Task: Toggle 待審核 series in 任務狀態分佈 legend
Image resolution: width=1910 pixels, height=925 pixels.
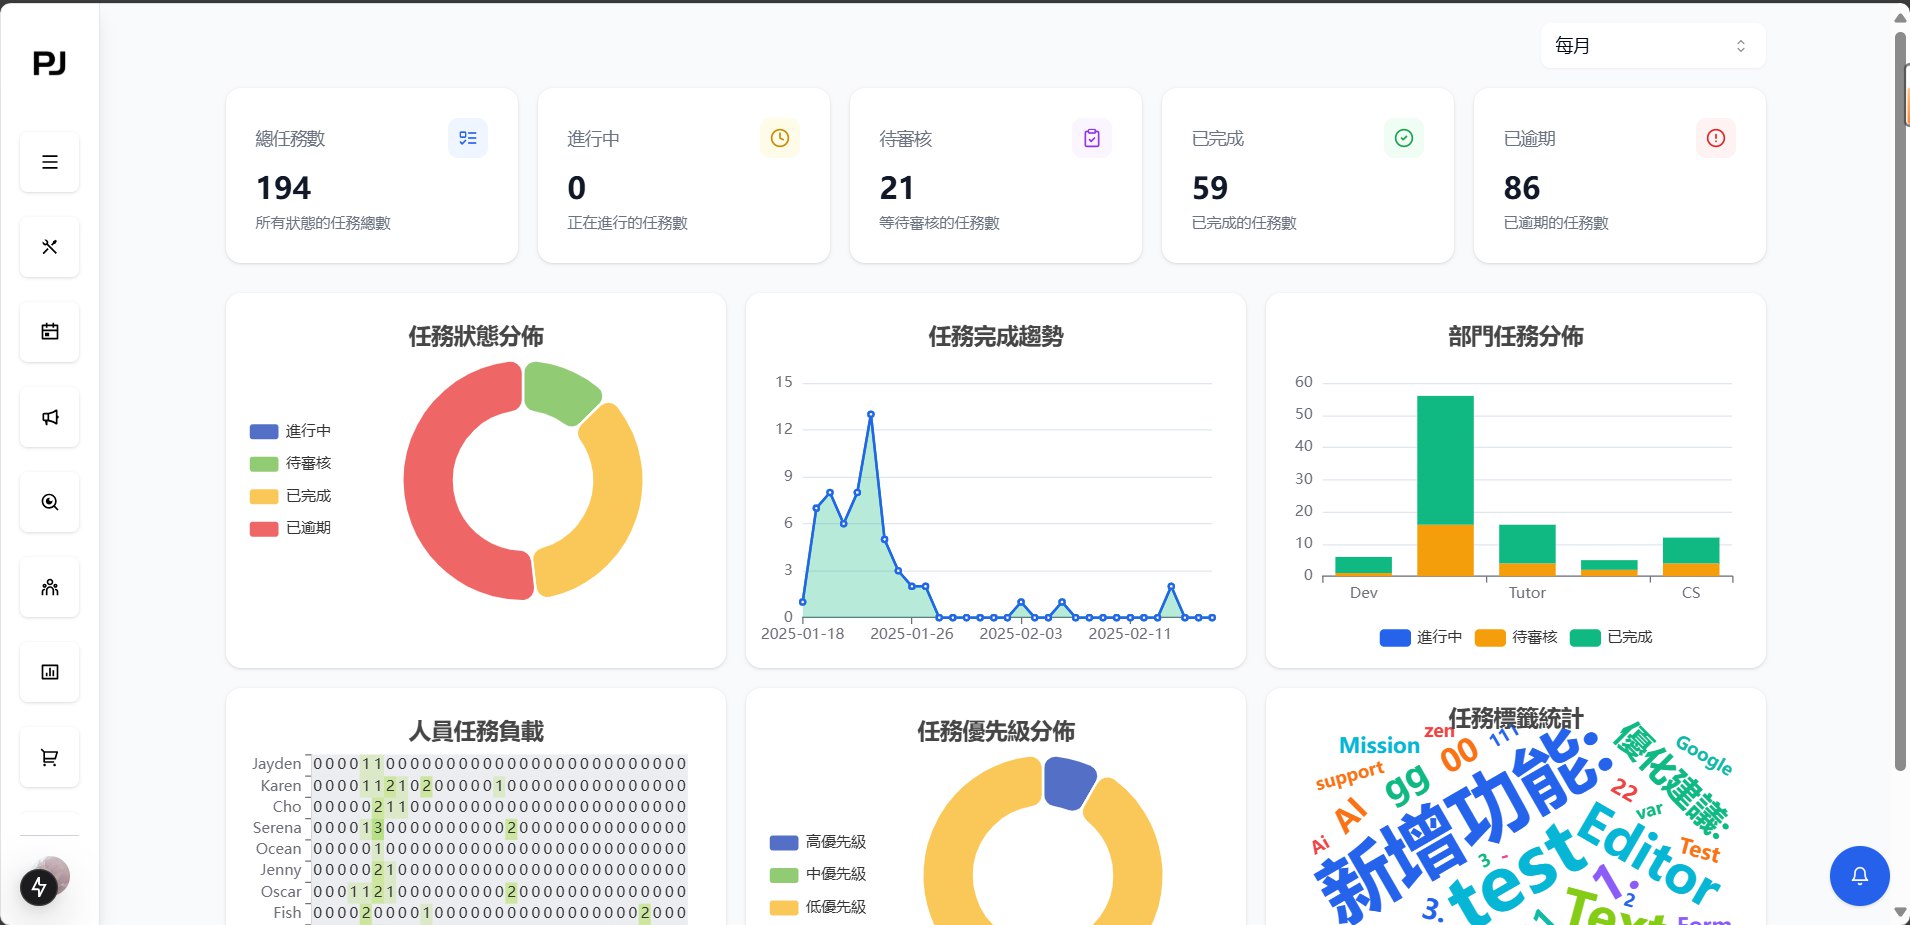Action: click(291, 462)
